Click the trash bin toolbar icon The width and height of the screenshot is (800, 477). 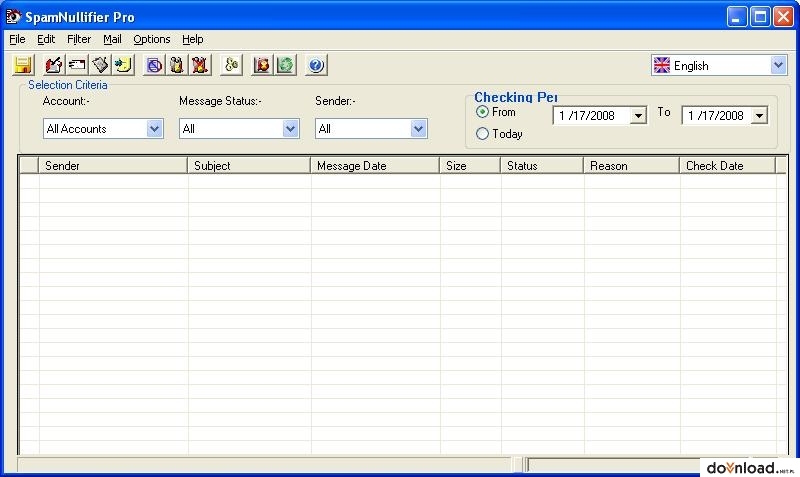pos(177,65)
